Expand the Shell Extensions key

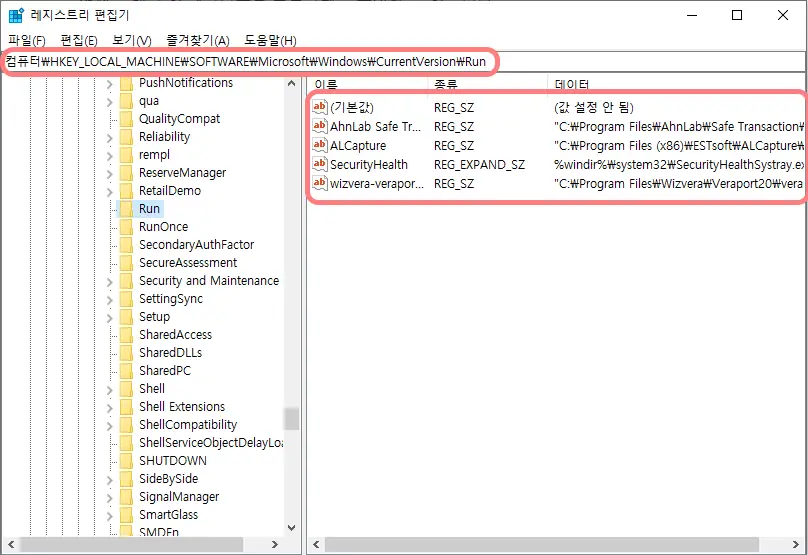pos(109,408)
